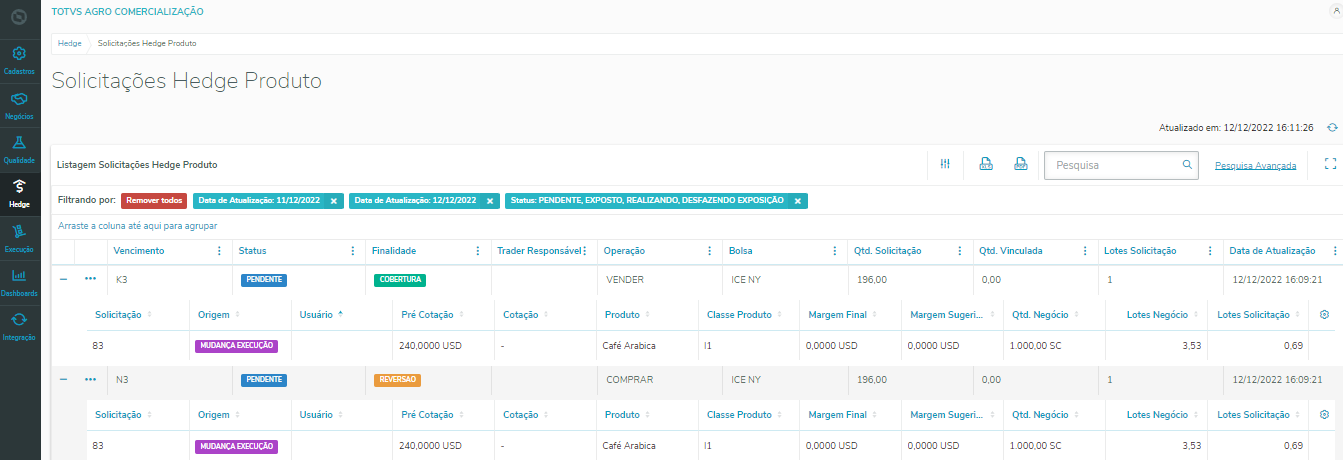
Task: Click the group-by column drop area text
Action: click(137, 226)
